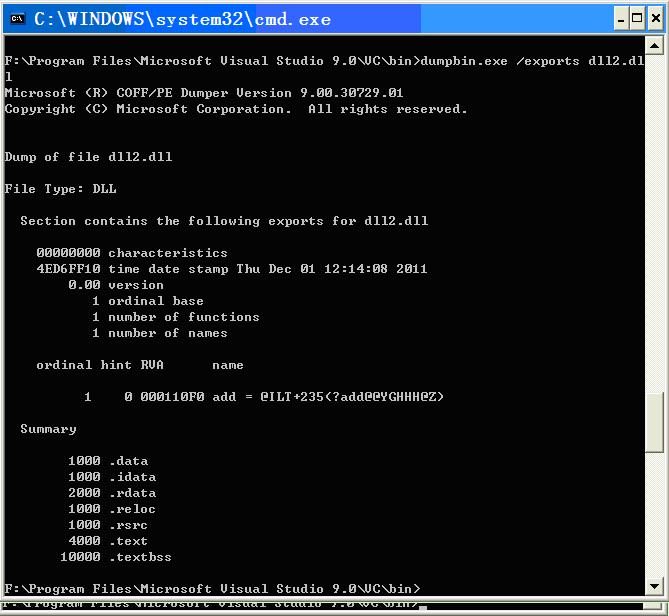Screen dimensions: 669x616
Task: Close the cmd.exe console window
Action: [653, 19]
